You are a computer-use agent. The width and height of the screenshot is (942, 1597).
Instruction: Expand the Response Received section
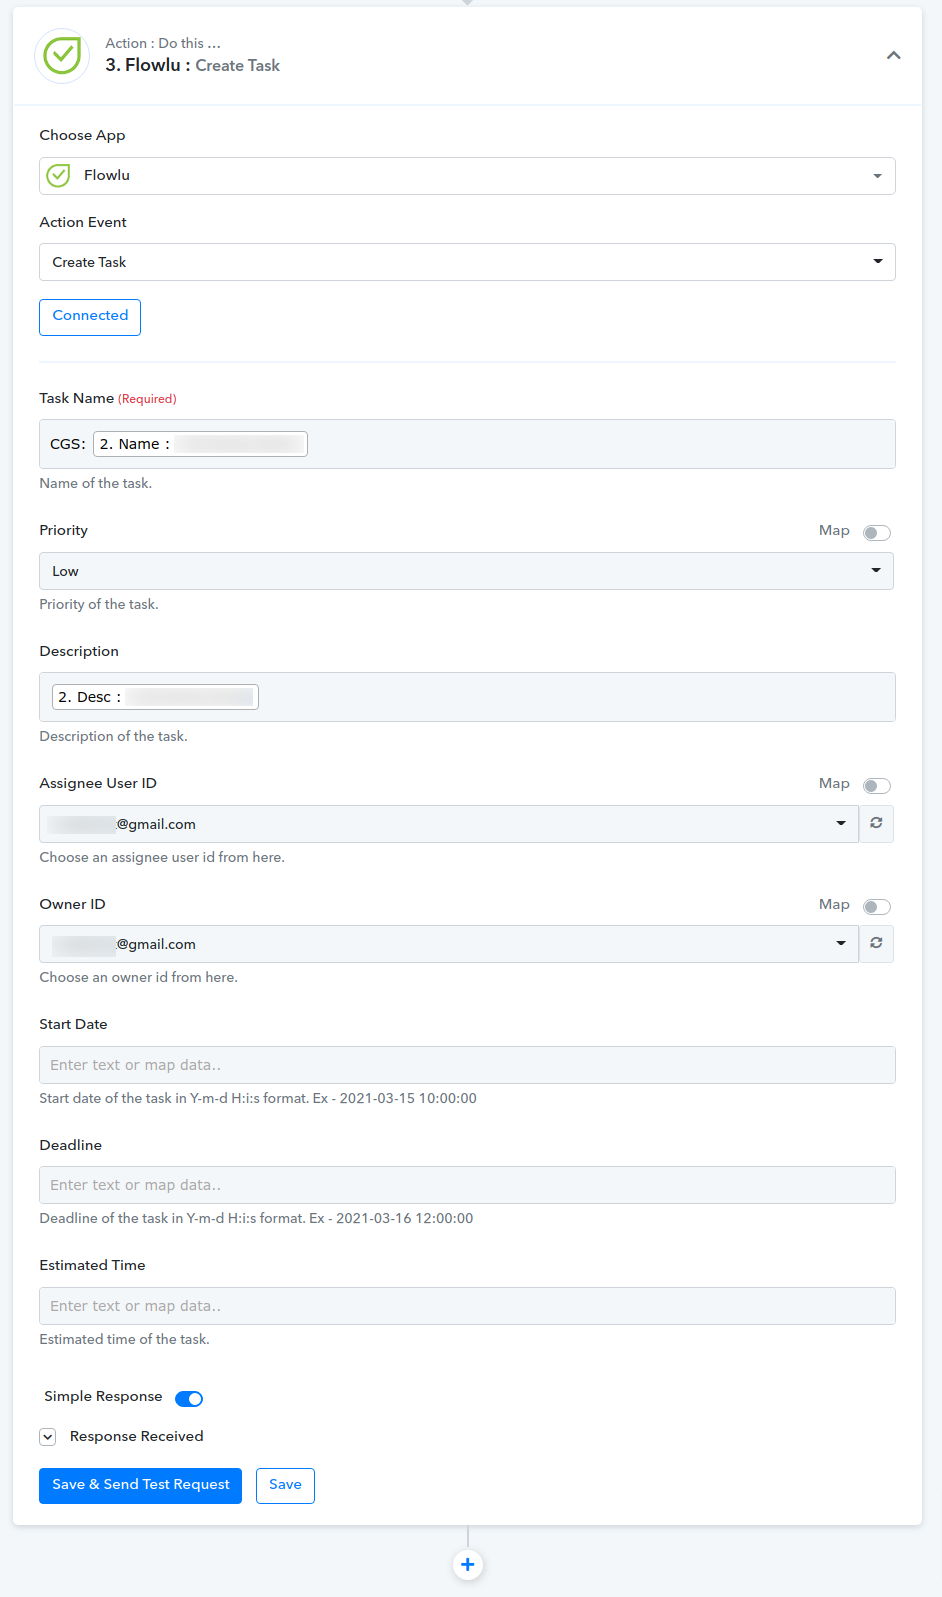point(47,1437)
